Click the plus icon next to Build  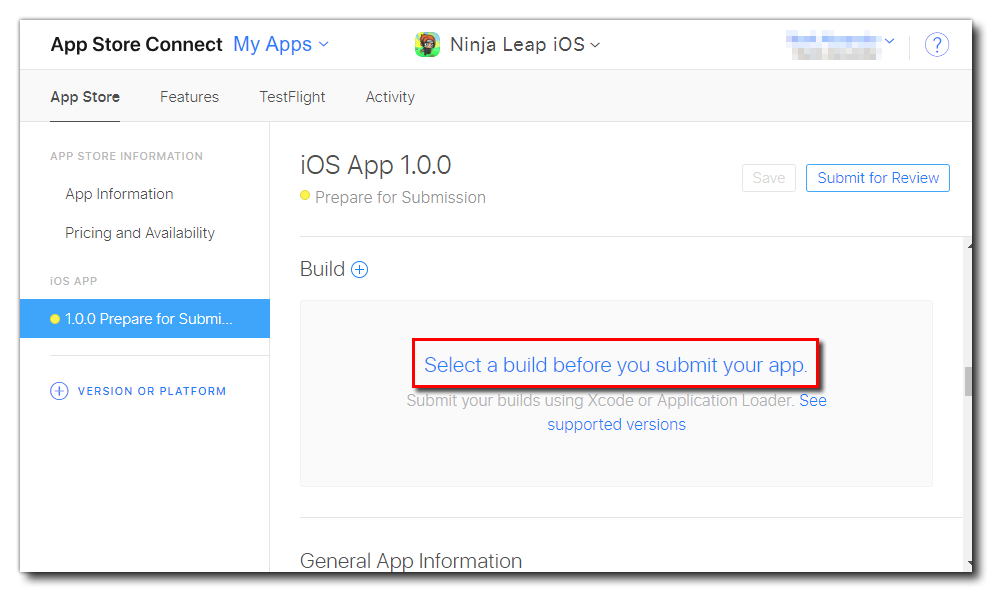coord(359,269)
